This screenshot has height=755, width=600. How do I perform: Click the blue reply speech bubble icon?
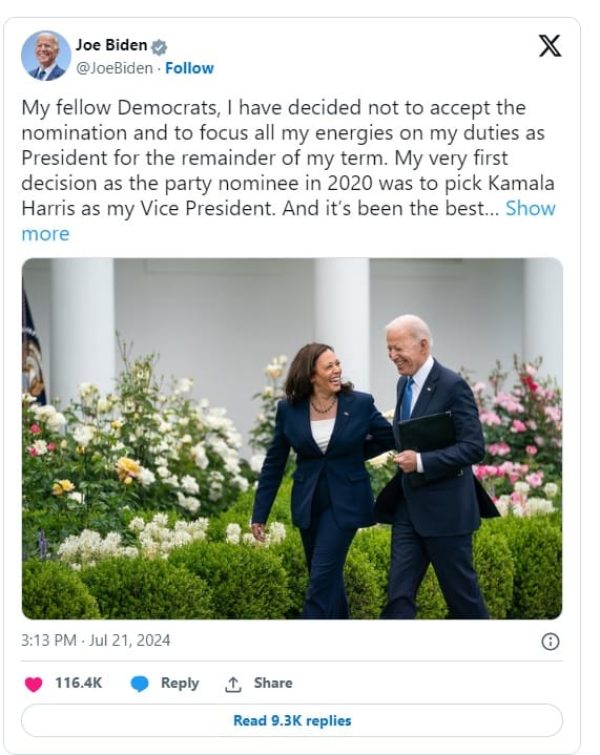pos(140,683)
